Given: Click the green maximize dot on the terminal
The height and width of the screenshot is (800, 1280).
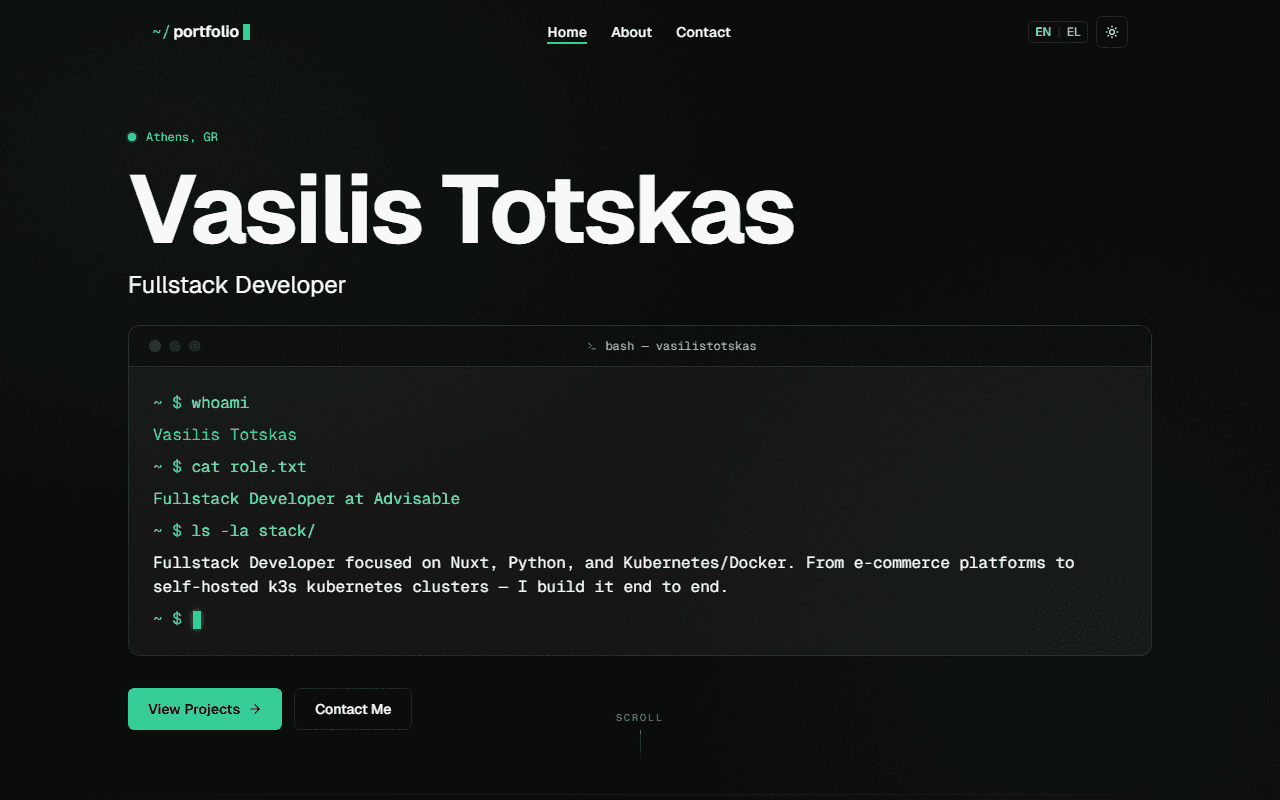Looking at the screenshot, I should pos(195,345).
